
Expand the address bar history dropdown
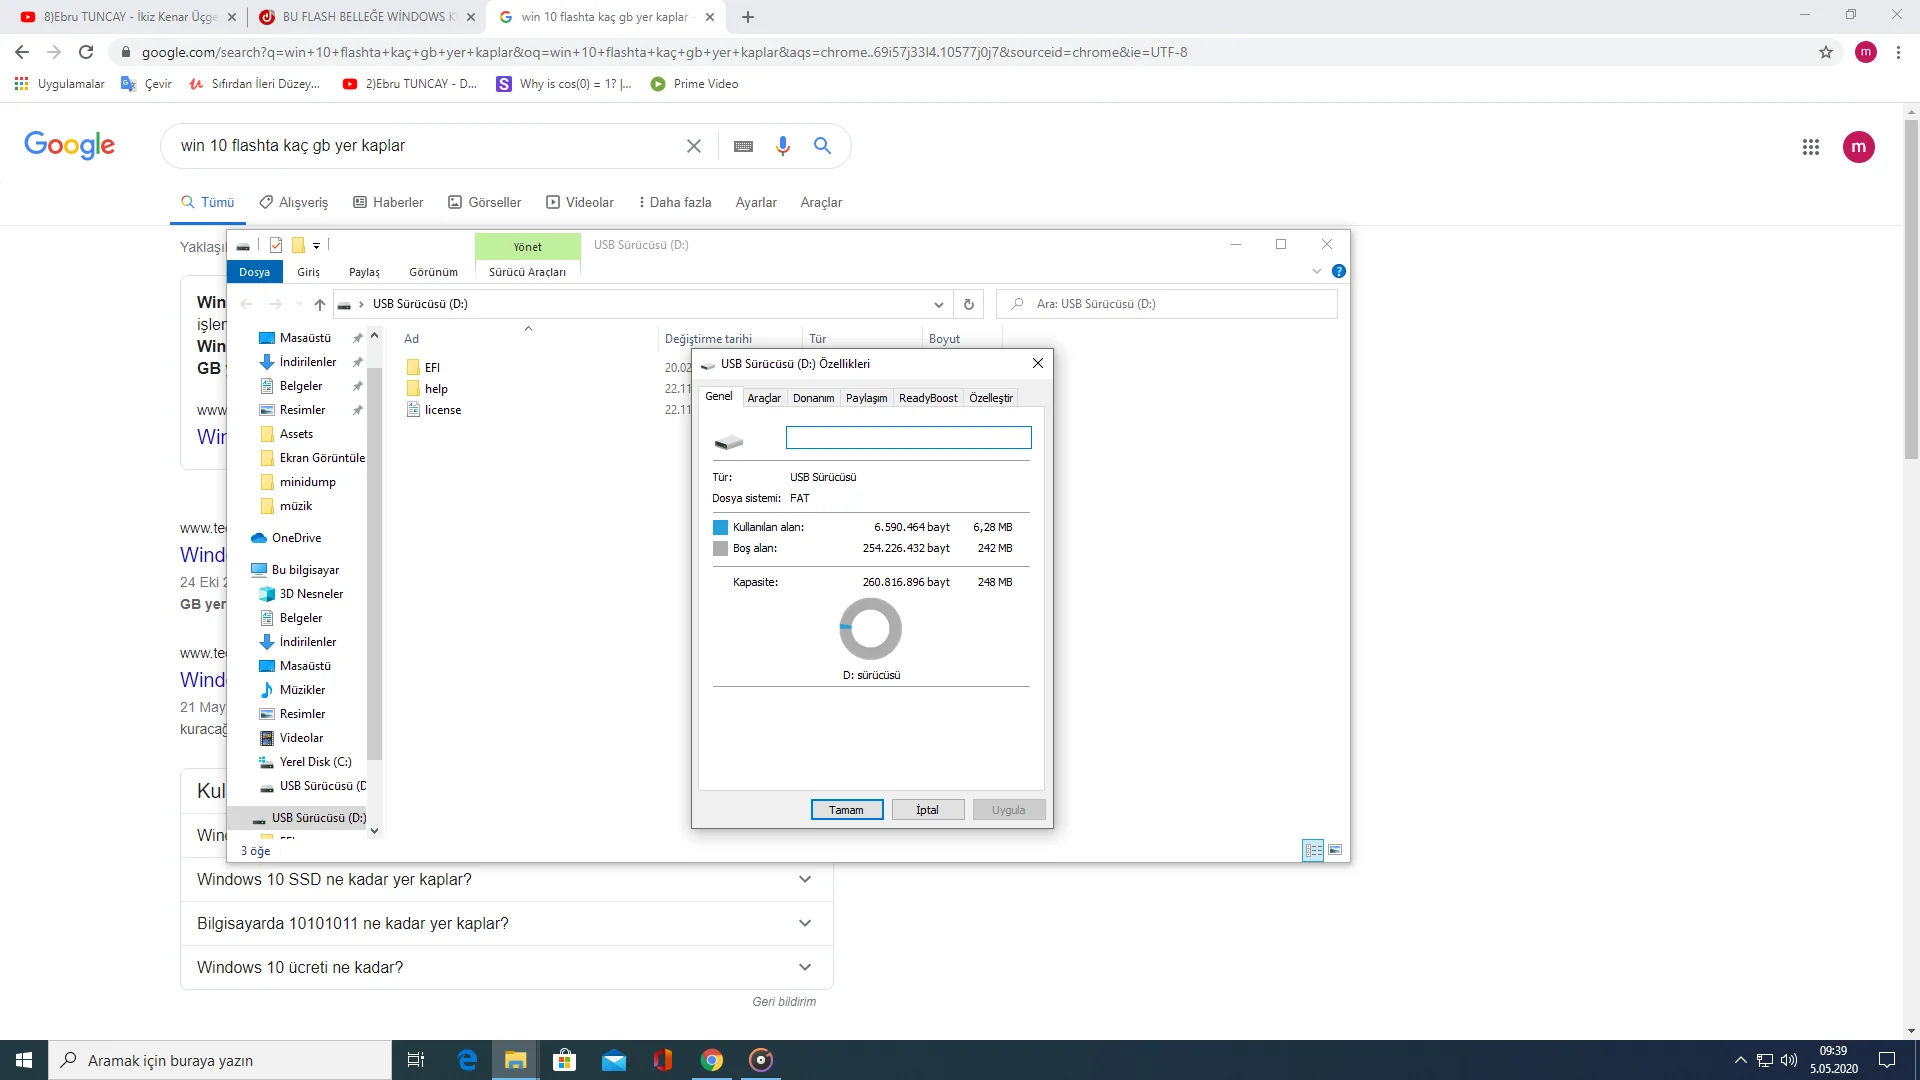pyautogui.click(x=938, y=304)
